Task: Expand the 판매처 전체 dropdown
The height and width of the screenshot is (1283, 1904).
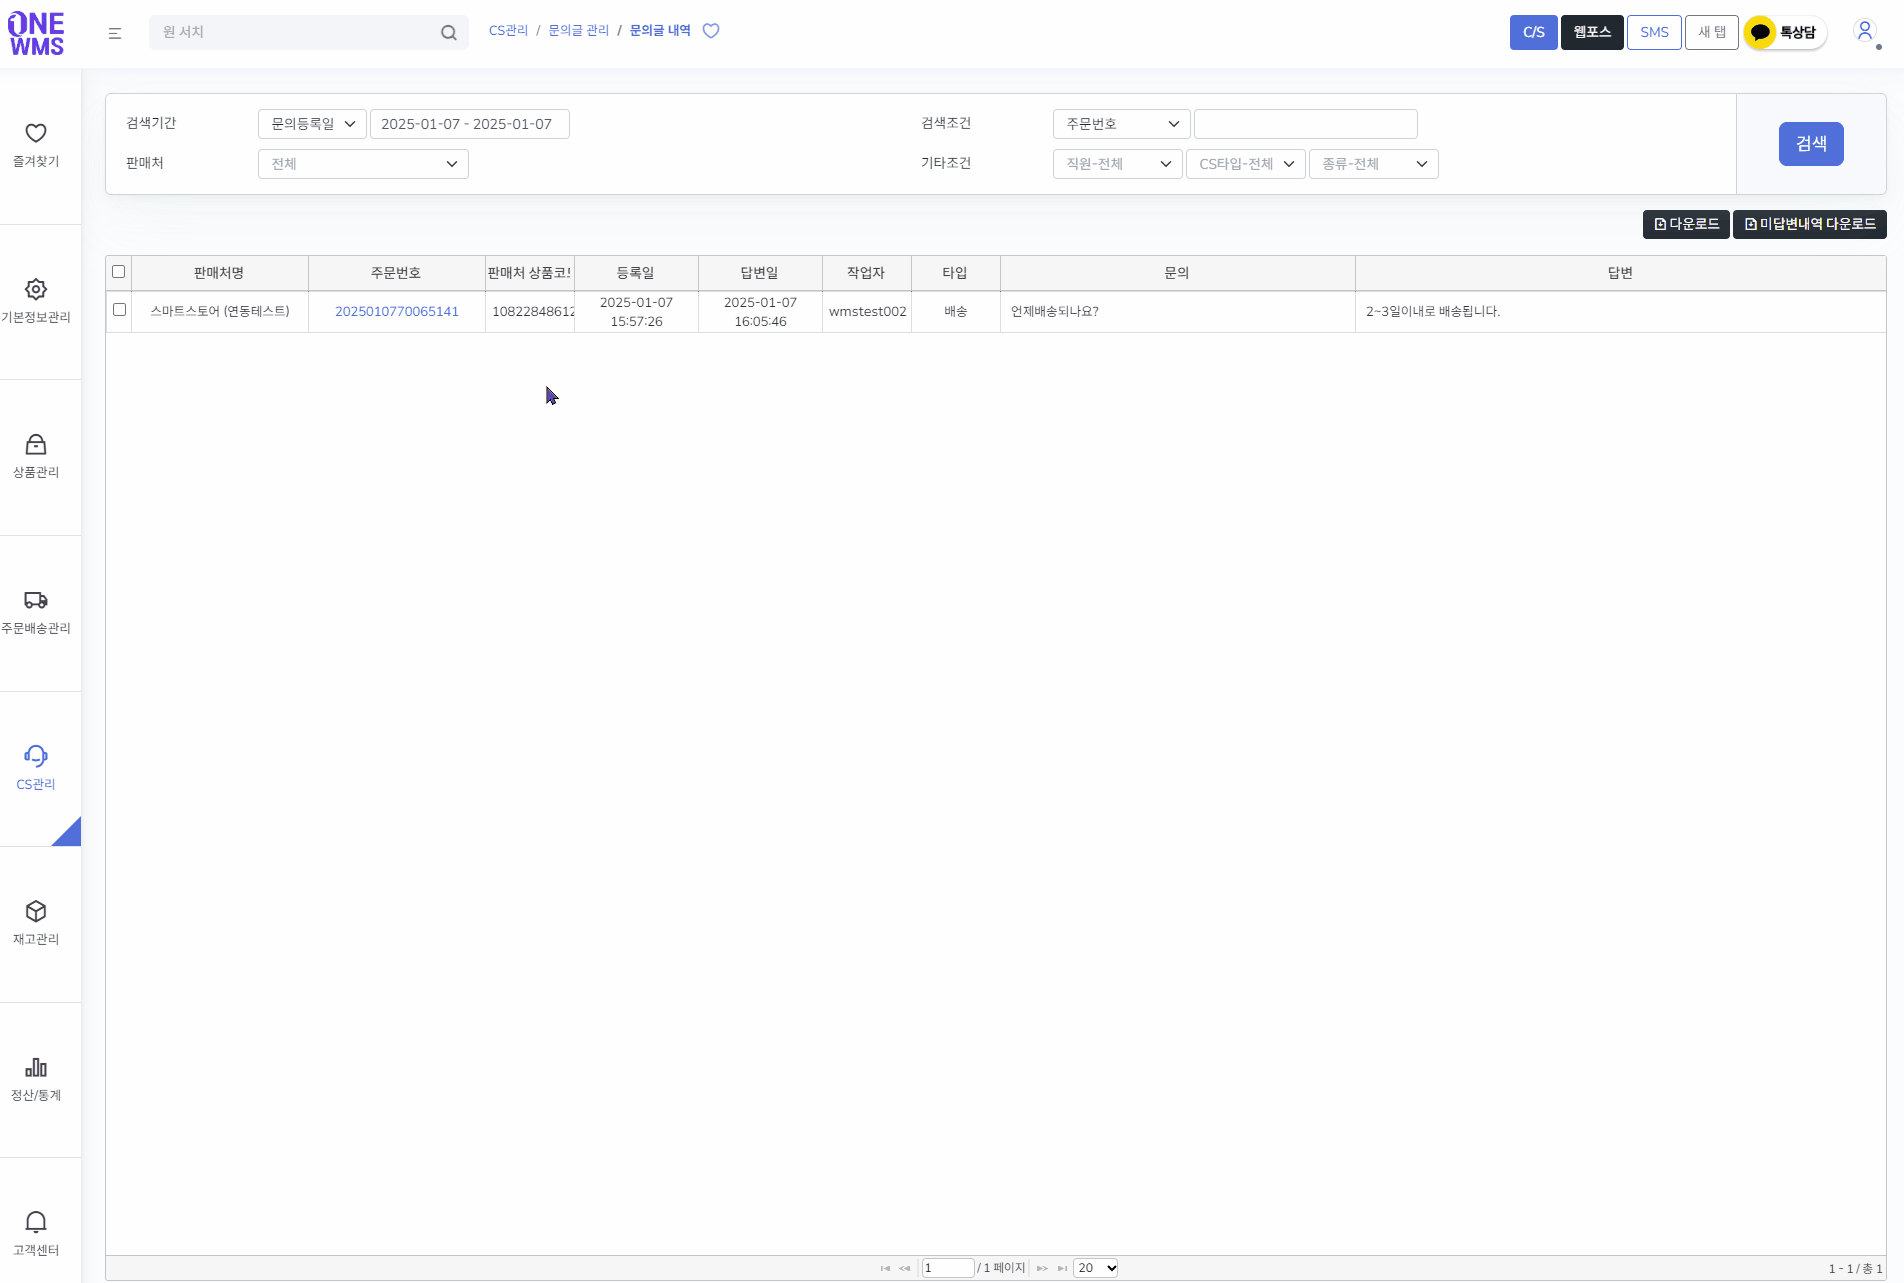Action: 363,164
